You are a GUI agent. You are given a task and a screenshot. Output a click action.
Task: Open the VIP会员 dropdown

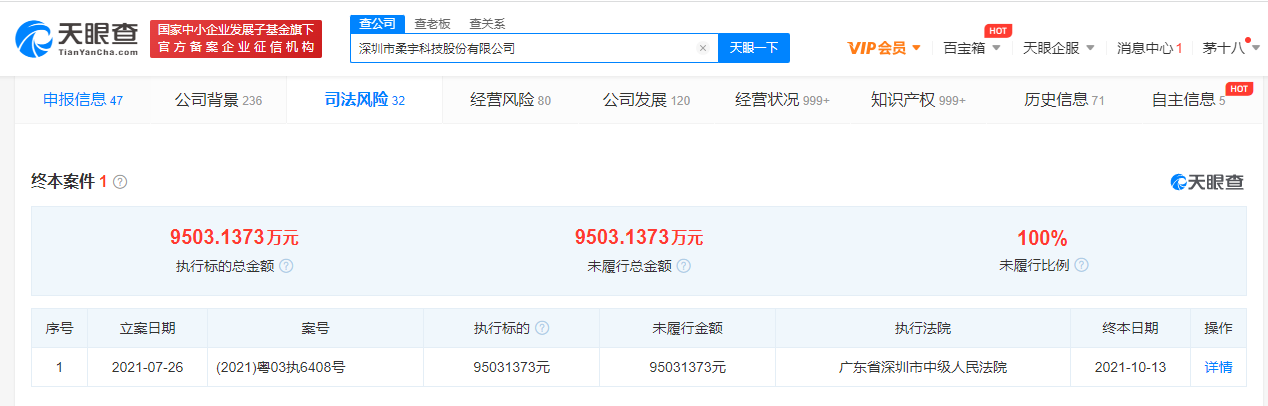click(884, 48)
